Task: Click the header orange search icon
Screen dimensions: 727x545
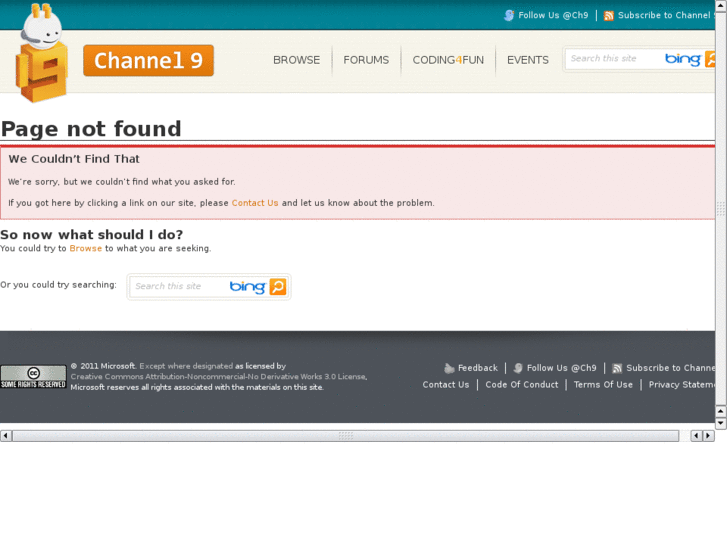Action: [710, 59]
